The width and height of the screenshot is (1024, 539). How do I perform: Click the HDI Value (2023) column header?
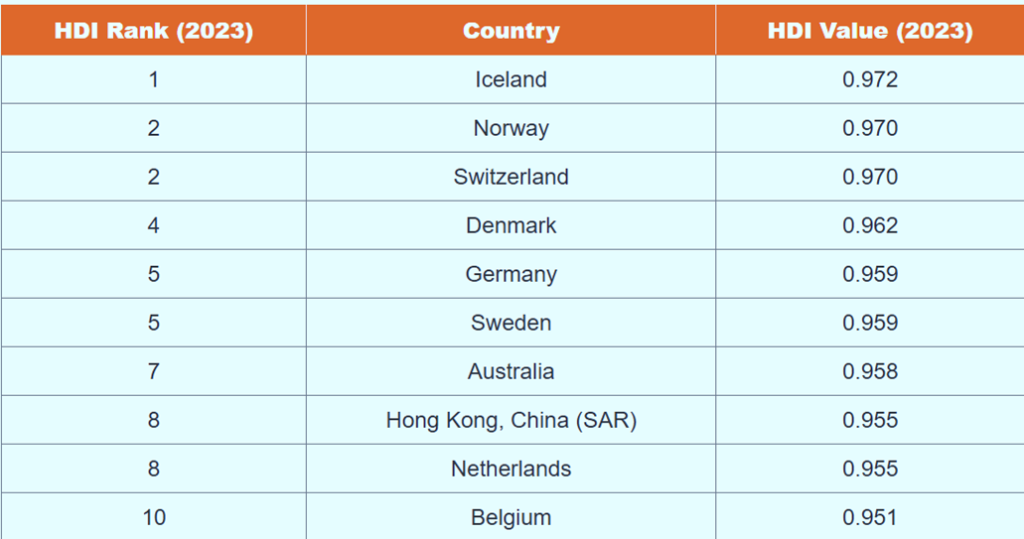click(x=870, y=30)
